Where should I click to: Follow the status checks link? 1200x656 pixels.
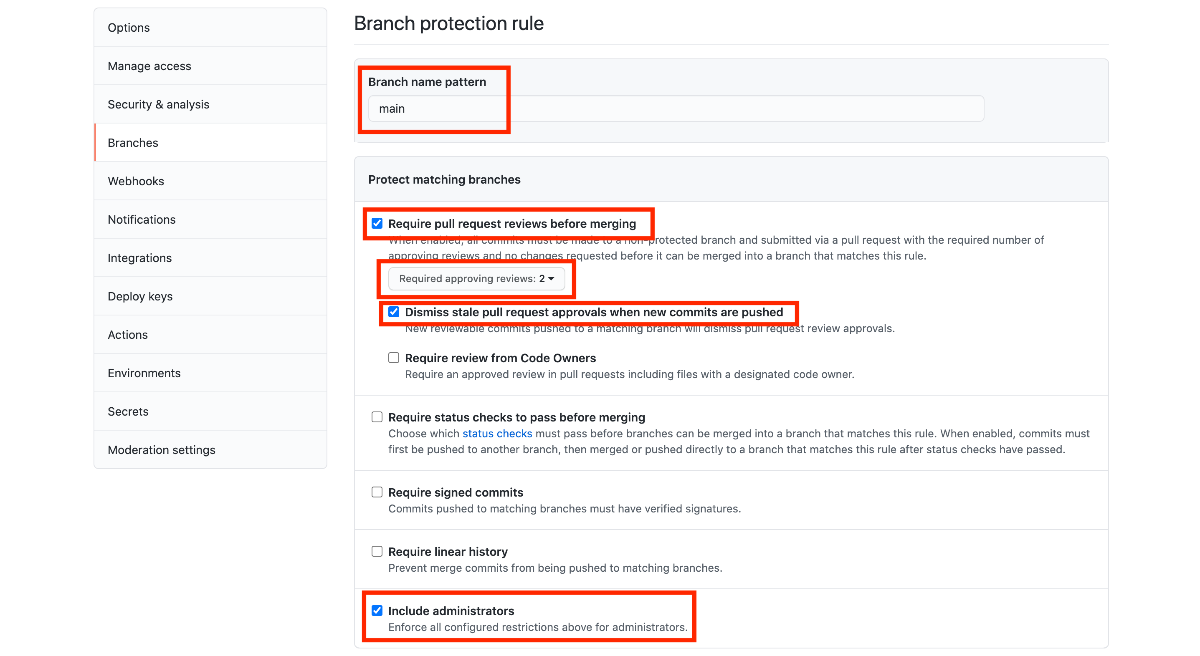click(497, 434)
